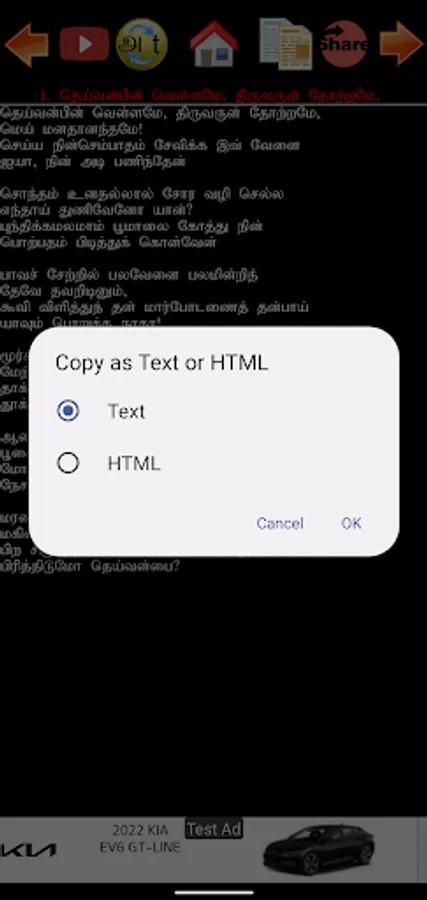This screenshot has width=427, height=900.
Task: Tap the system navigation home bar
Action: point(214,892)
